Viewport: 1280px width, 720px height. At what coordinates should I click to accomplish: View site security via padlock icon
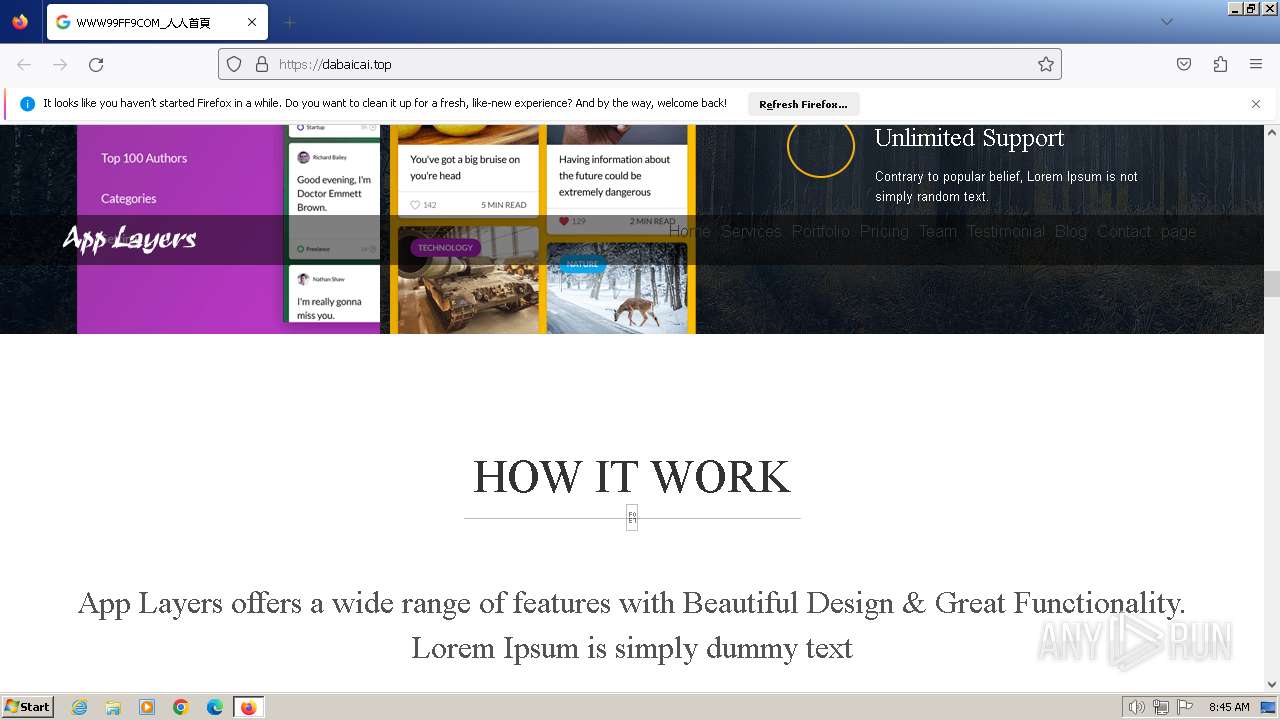click(262, 64)
